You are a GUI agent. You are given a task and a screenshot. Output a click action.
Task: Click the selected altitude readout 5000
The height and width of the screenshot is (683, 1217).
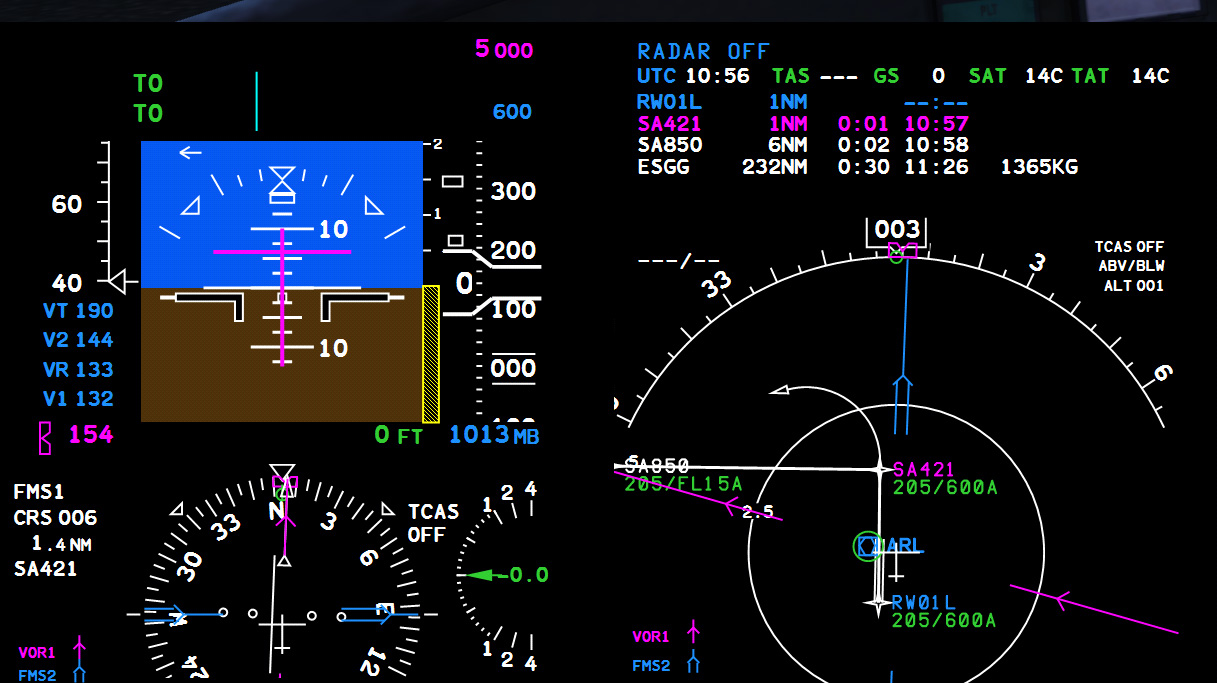pyautogui.click(x=503, y=50)
